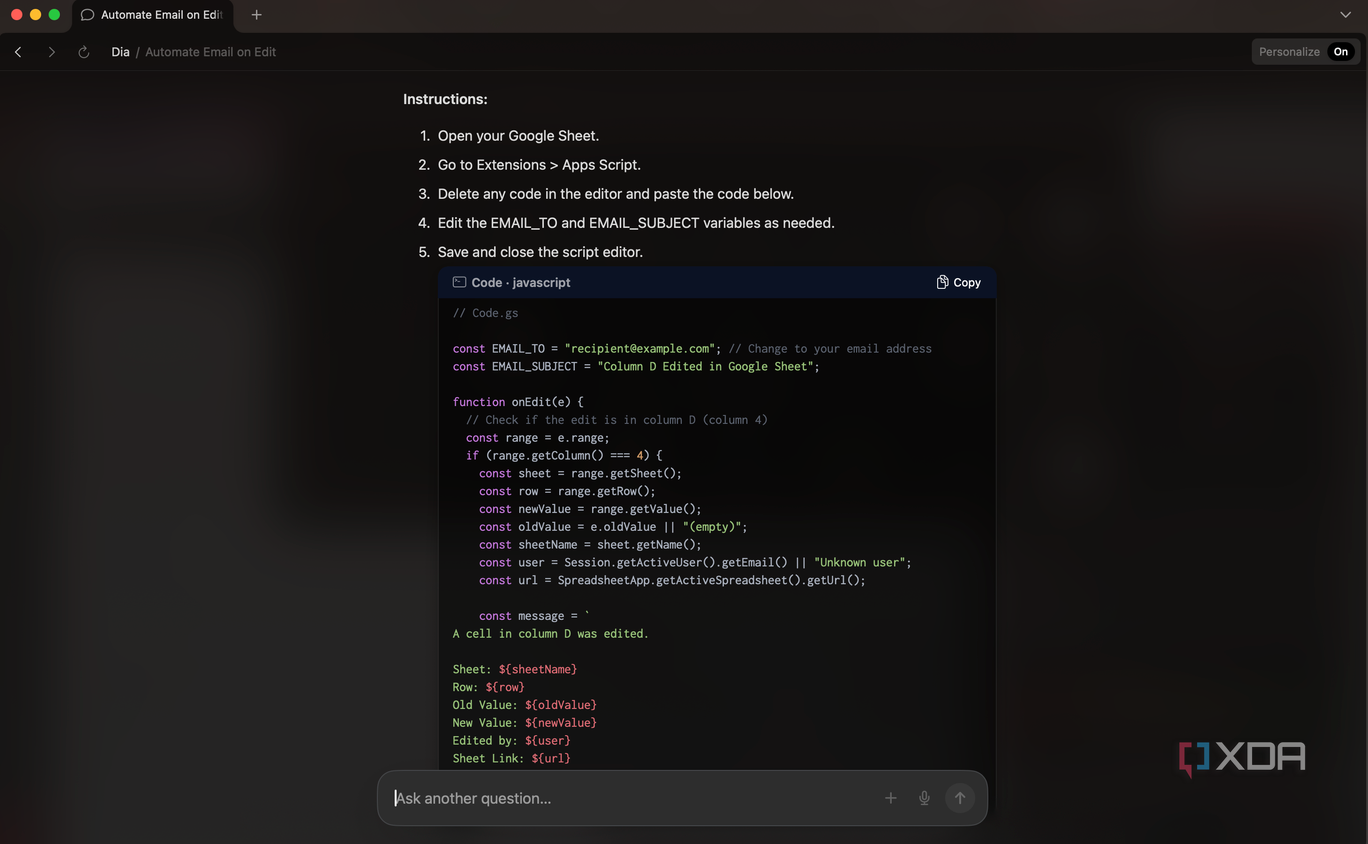Click the plus attach icon in the input bar

tap(891, 798)
